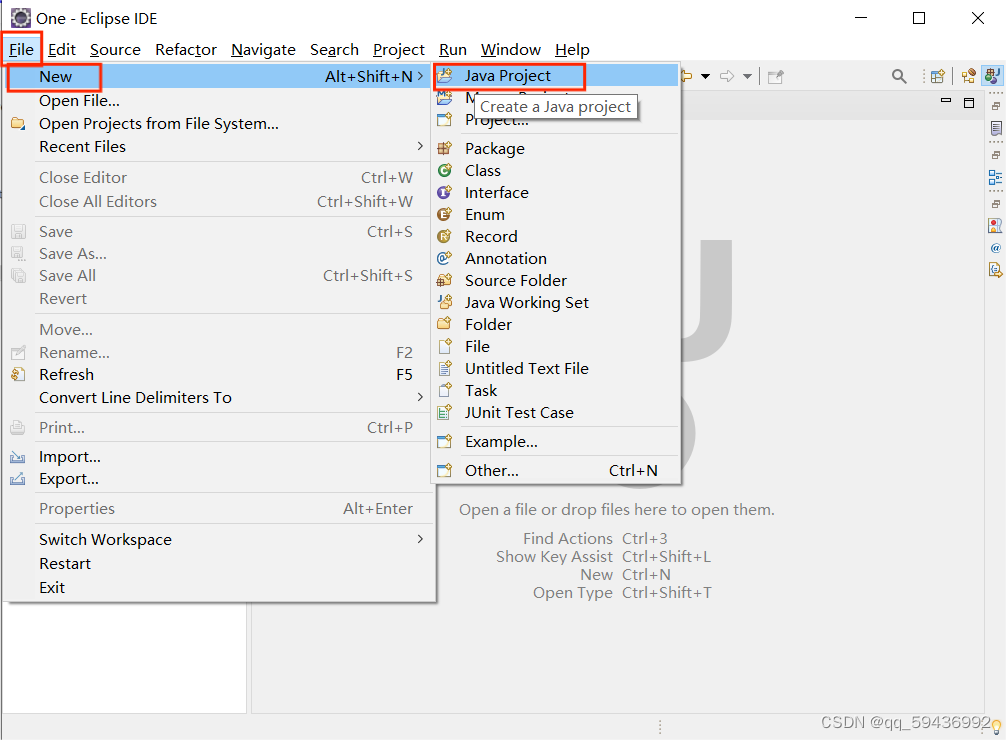This screenshot has height=740, width=1006.
Task: Maximize the editor area
Action: [x=969, y=103]
